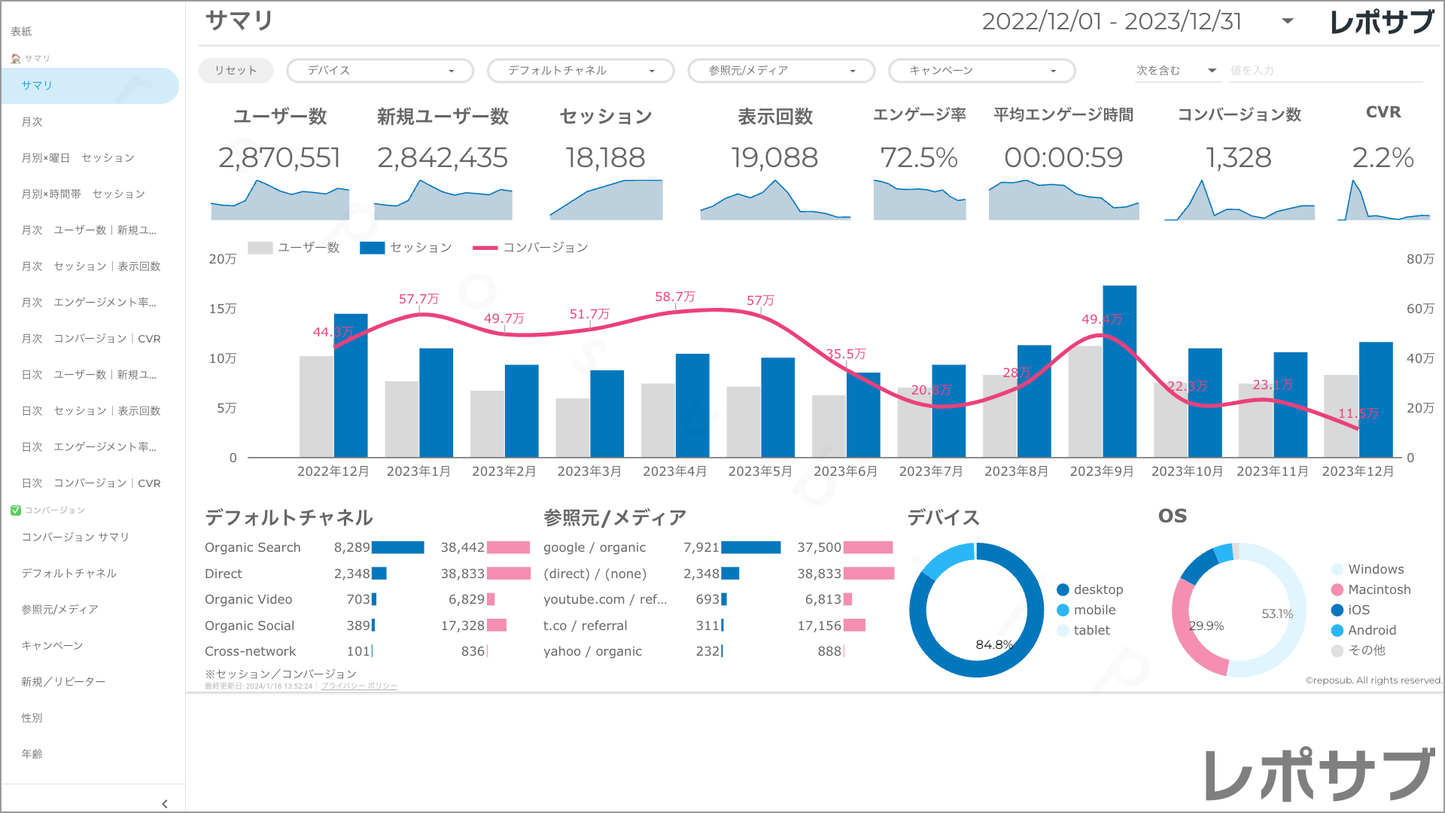Open the デバイス filter dropdown
The image size is (1445, 813).
click(x=379, y=71)
